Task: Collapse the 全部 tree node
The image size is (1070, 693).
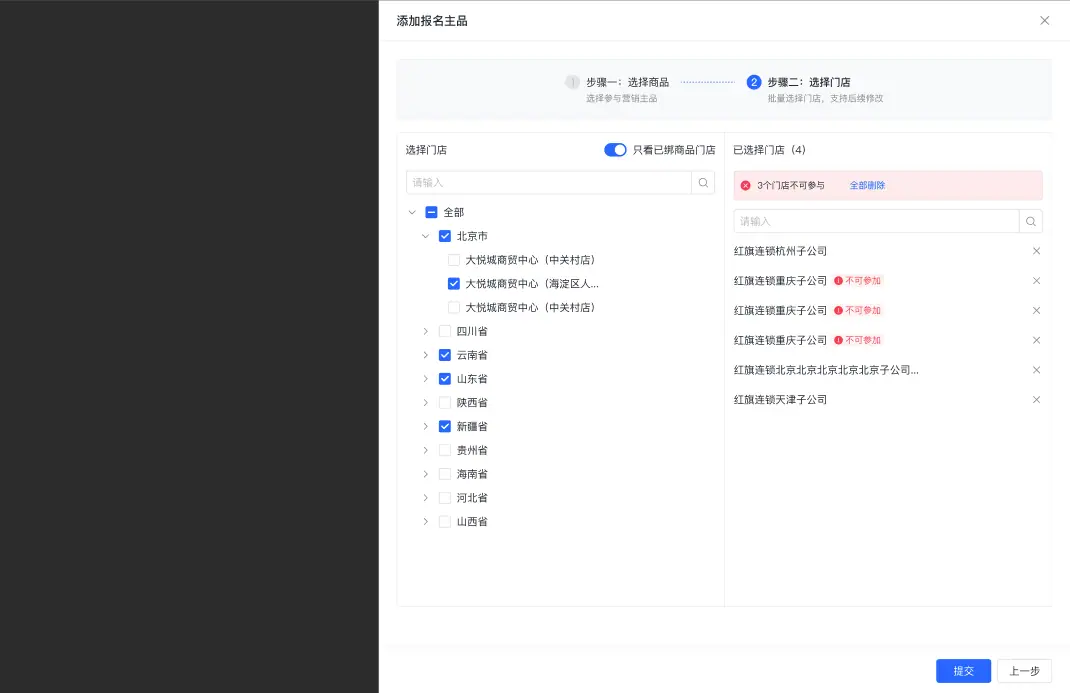Action: click(412, 212)
